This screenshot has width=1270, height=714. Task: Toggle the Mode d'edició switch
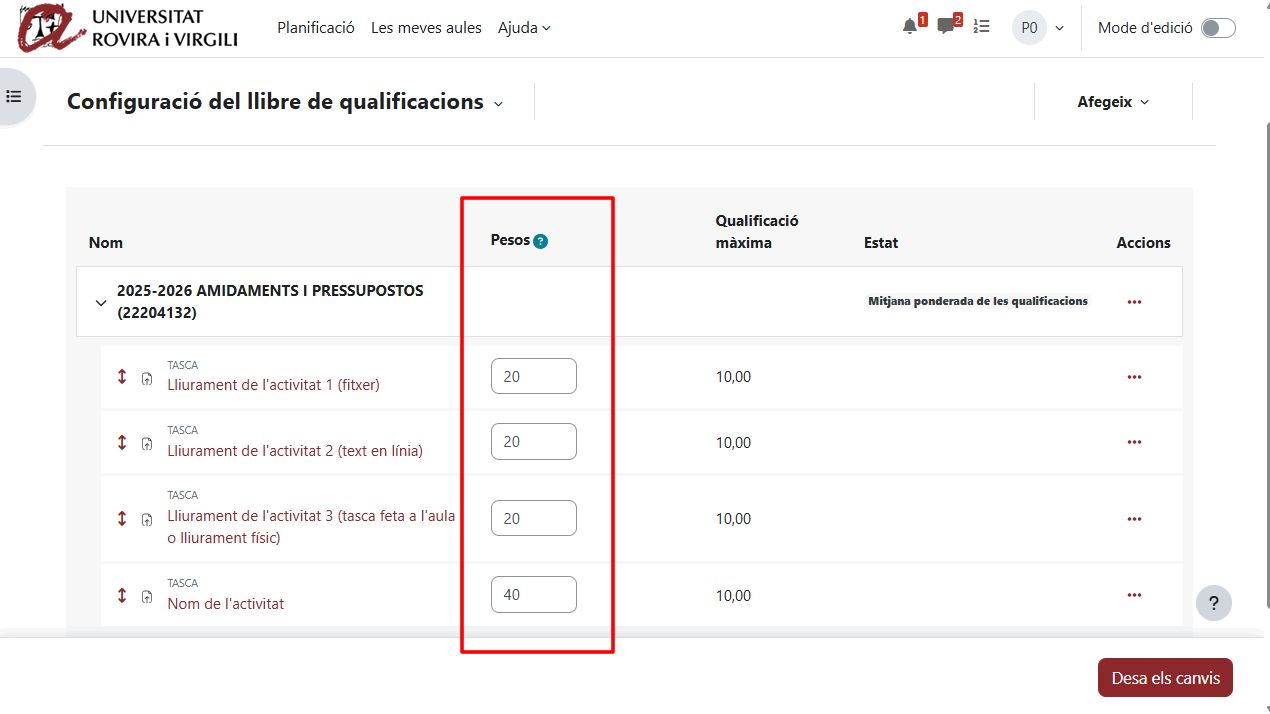(x=1217, y=28)
